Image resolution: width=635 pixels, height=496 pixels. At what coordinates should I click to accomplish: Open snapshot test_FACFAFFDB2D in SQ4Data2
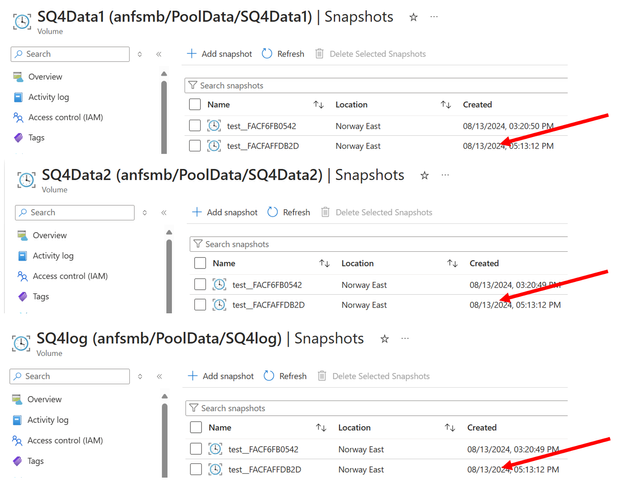point(268,305)
